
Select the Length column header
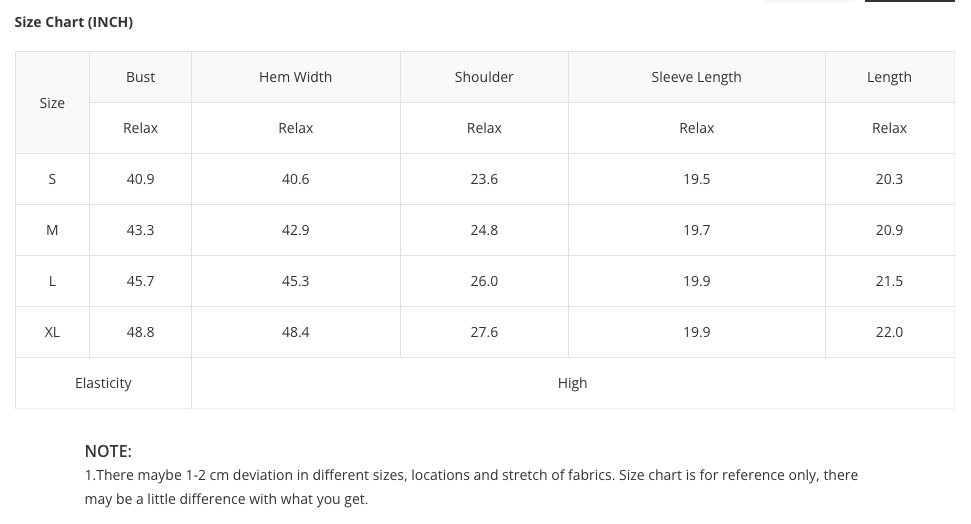click(x=889, y=77)
